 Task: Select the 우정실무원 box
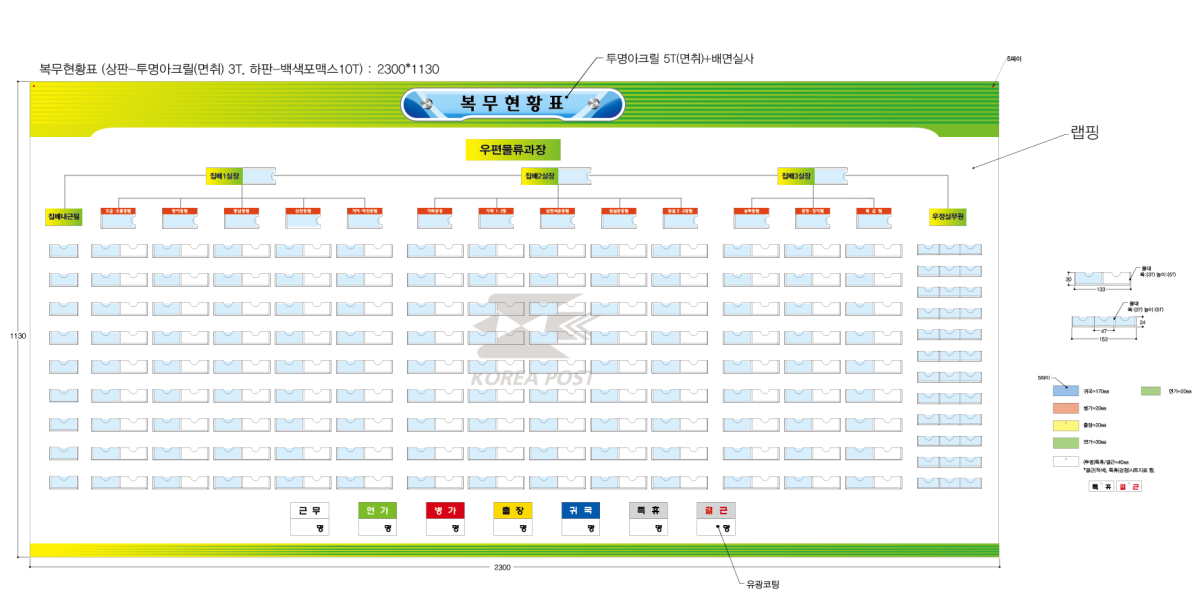(948, 217)
